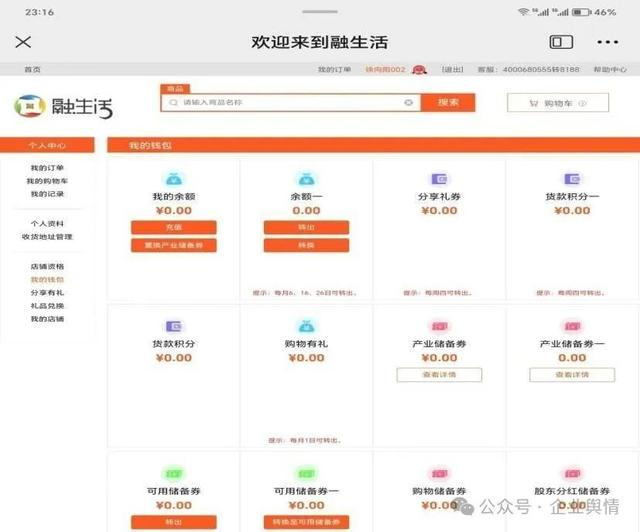Click 查看详情 under 产业储备券
This screenshot has width=640, height=532.
tap(439, 375)
